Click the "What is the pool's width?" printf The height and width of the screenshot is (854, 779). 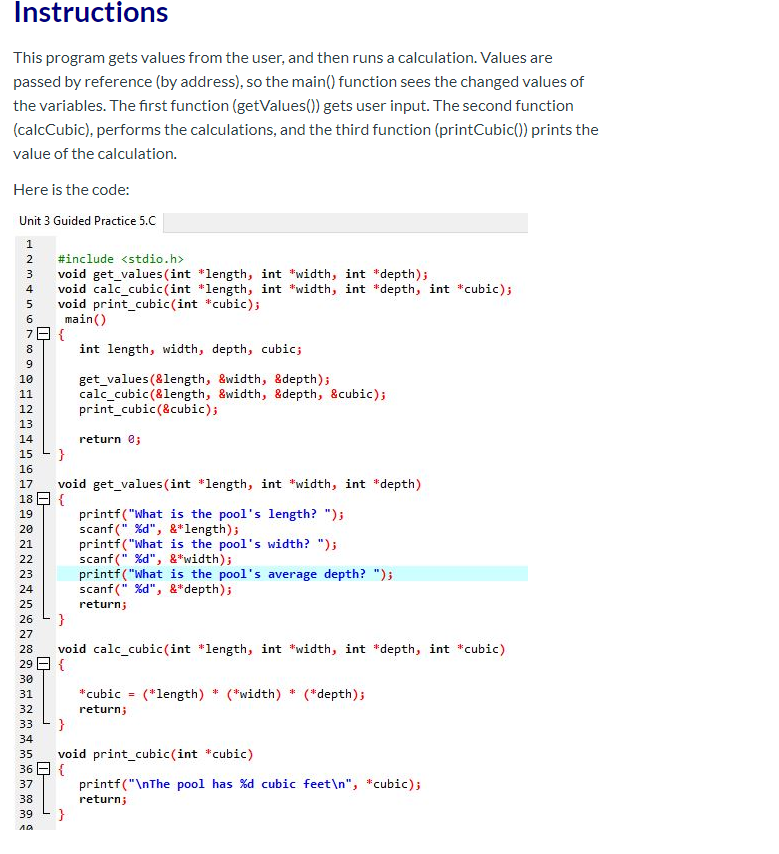[x=208, y=544]
